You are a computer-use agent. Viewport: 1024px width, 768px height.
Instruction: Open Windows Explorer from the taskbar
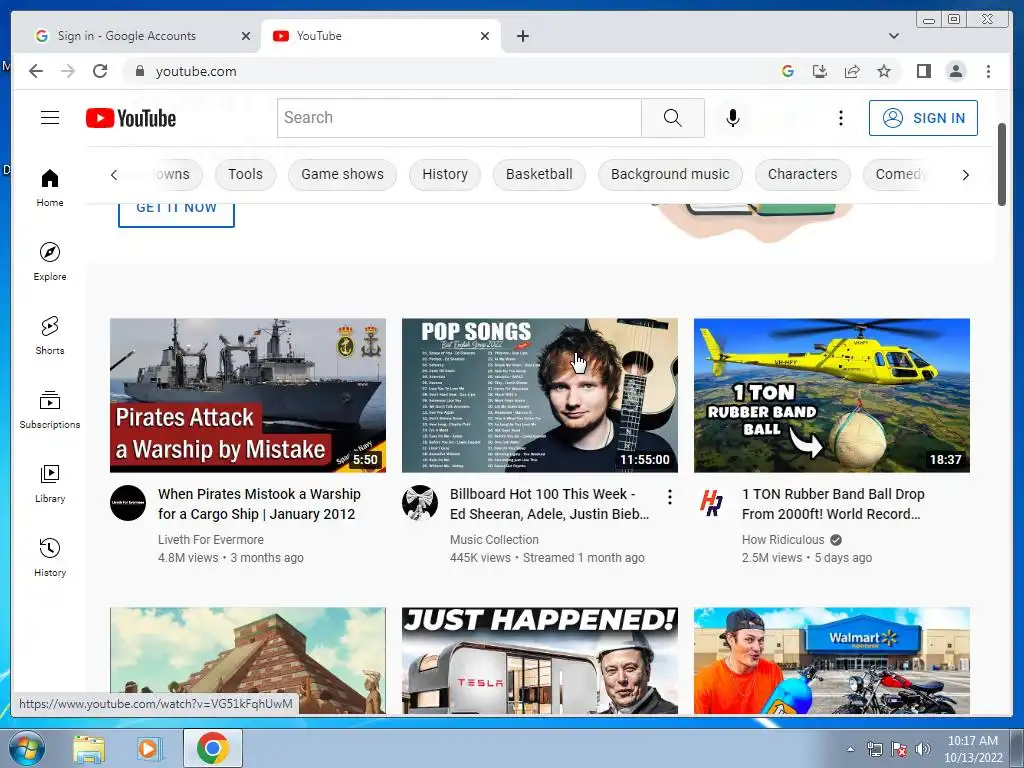click(89, 749)
